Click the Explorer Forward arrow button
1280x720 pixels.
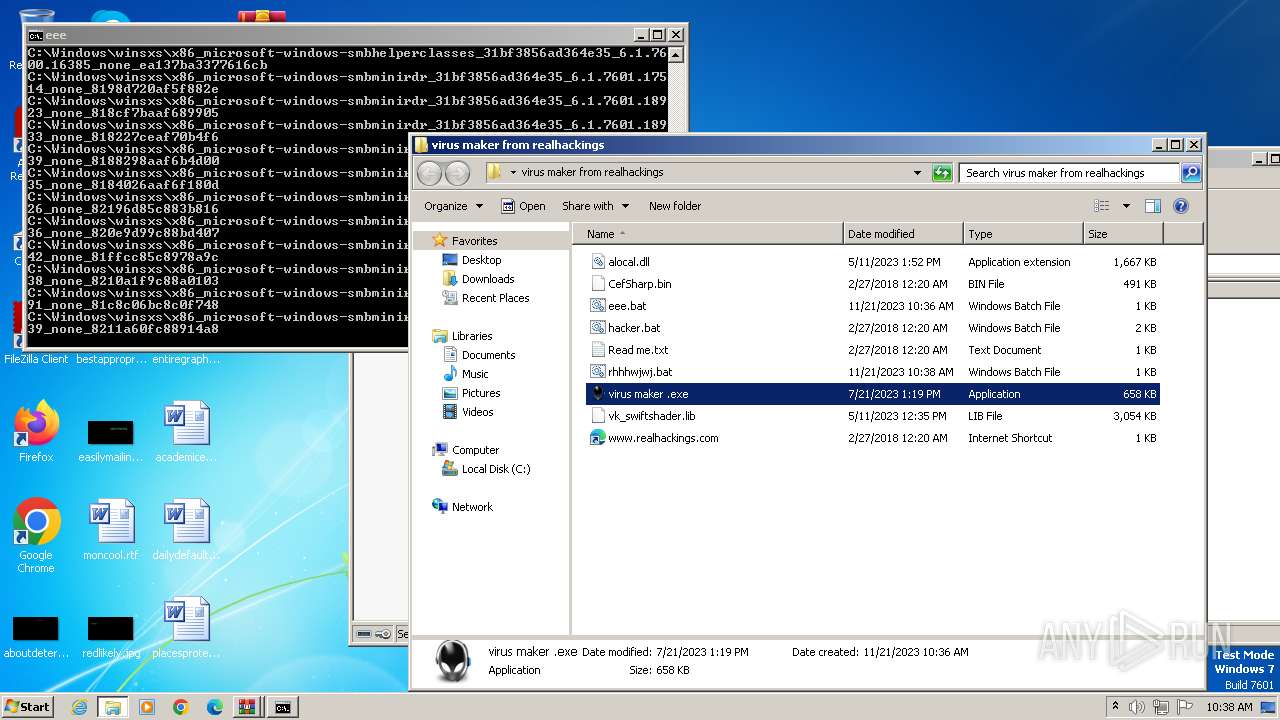pyautogui.click(x=457, y=173)
